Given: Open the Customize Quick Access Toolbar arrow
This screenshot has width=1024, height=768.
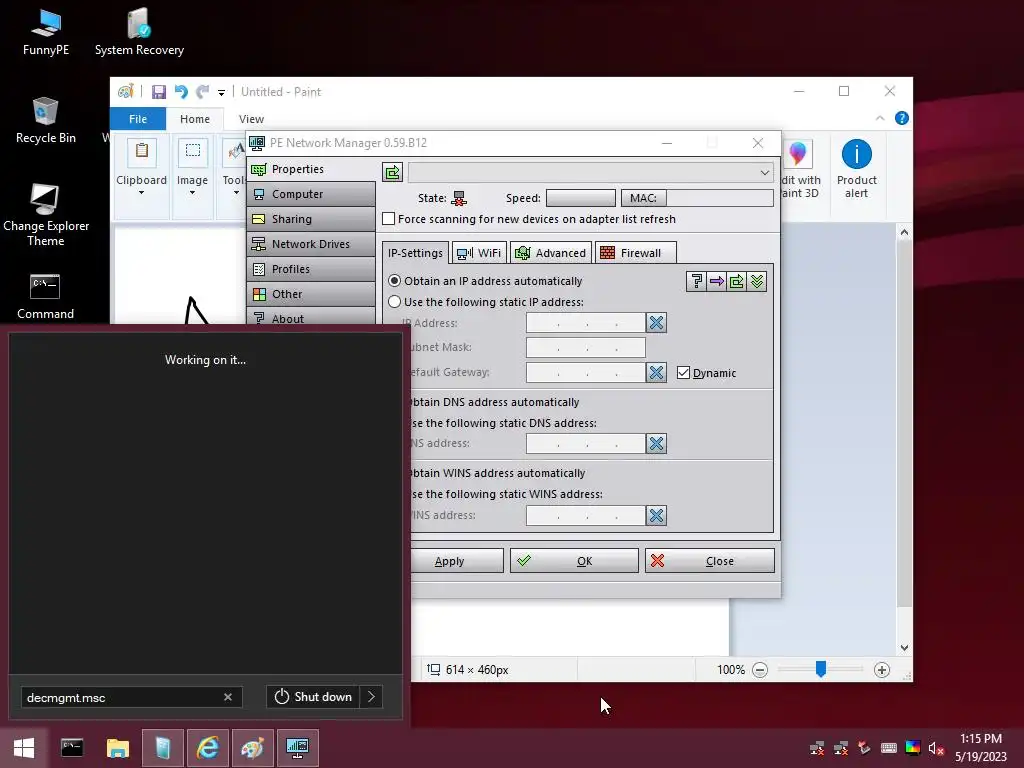Looking at the screenshot, I should [x=221, y=93].
